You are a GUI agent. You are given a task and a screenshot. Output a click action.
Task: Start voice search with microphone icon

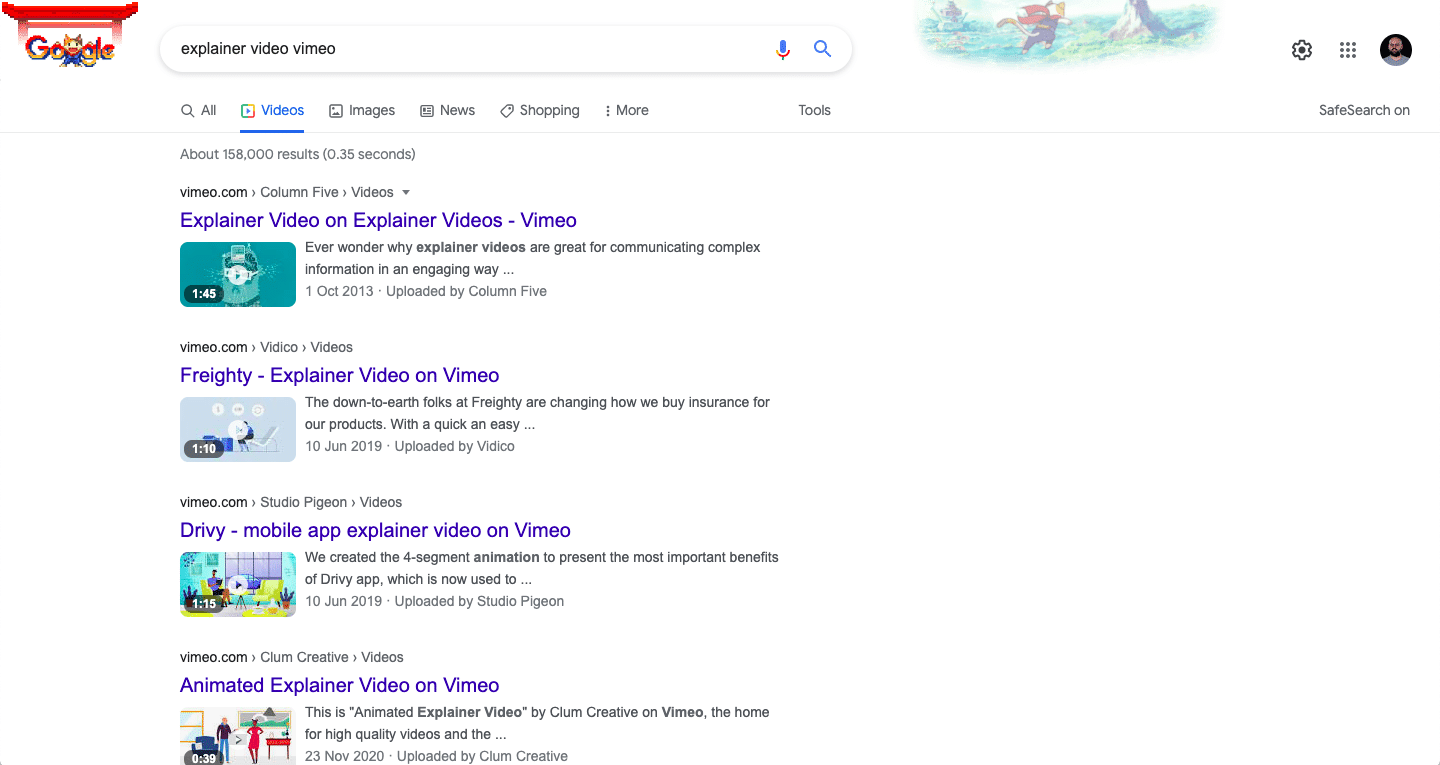pyautogui.click(x=783, y=49)
